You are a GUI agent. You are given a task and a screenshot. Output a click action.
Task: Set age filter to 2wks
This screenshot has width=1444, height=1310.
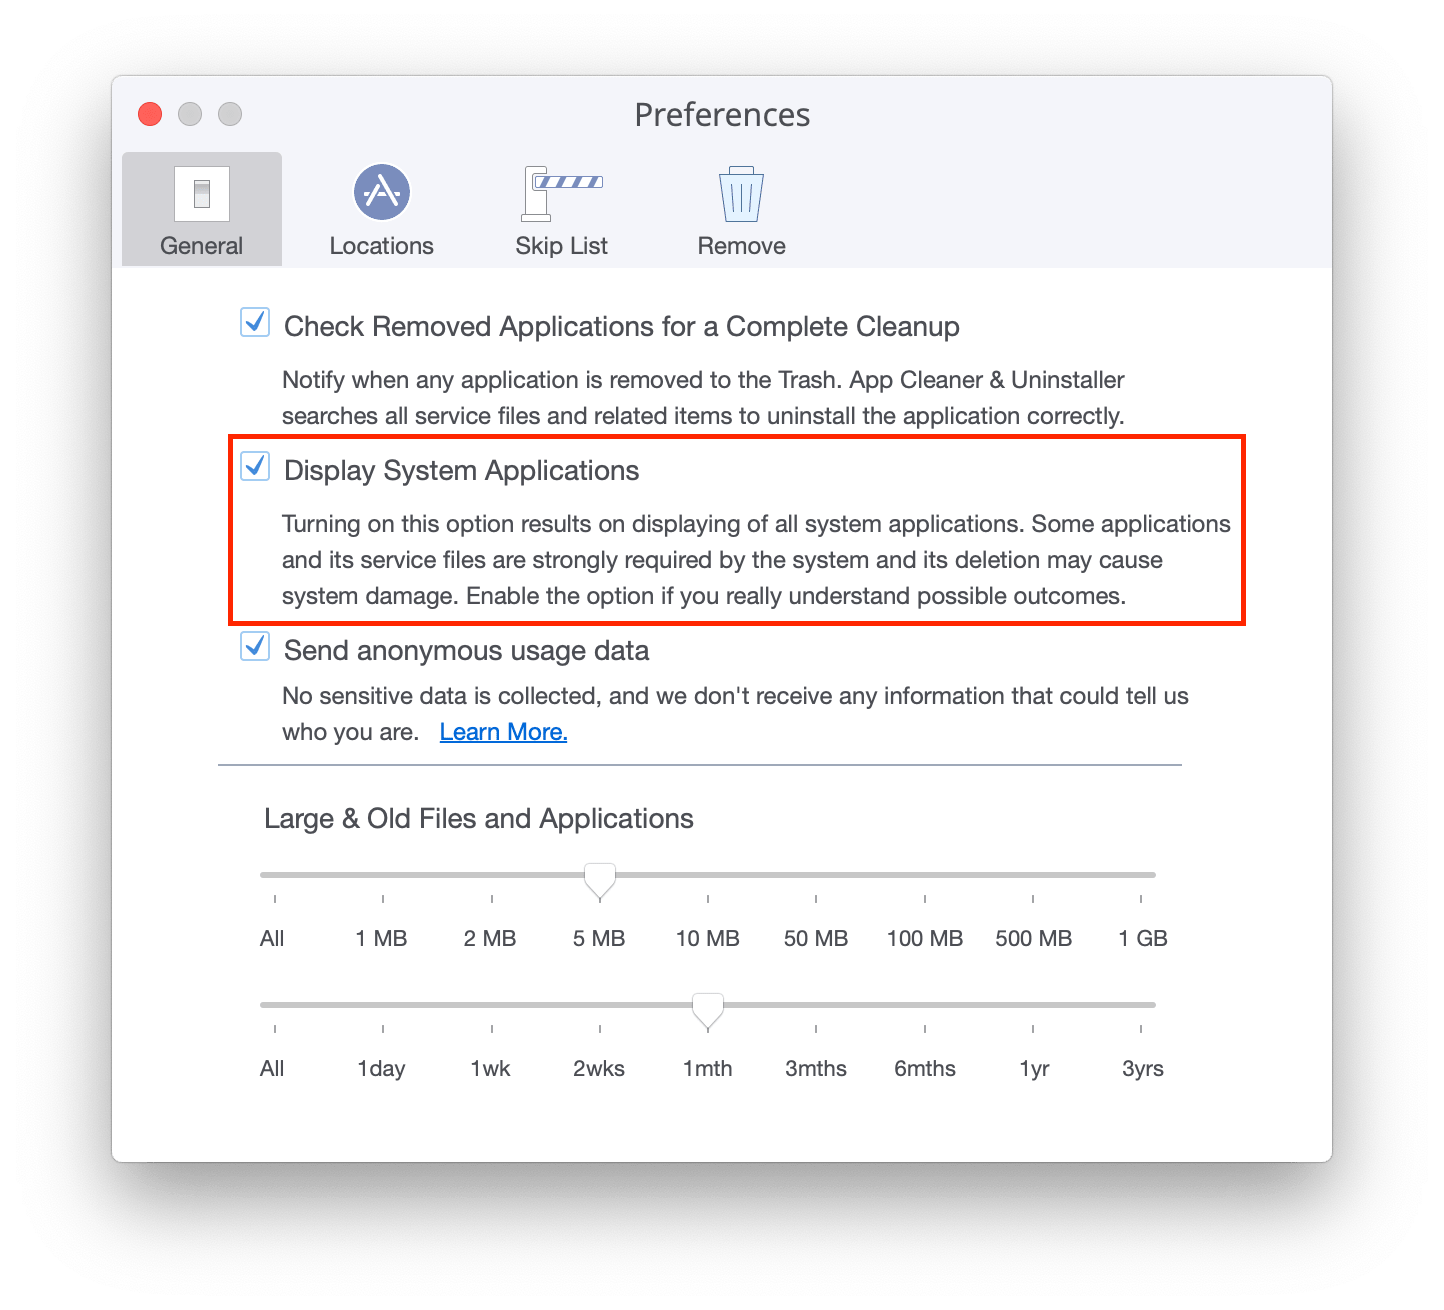pos(598,1068)
